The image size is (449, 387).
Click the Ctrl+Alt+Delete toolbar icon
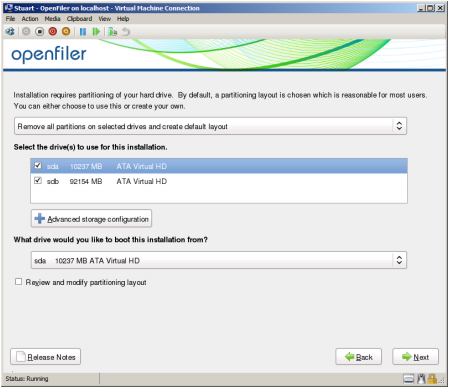point(10,32)
